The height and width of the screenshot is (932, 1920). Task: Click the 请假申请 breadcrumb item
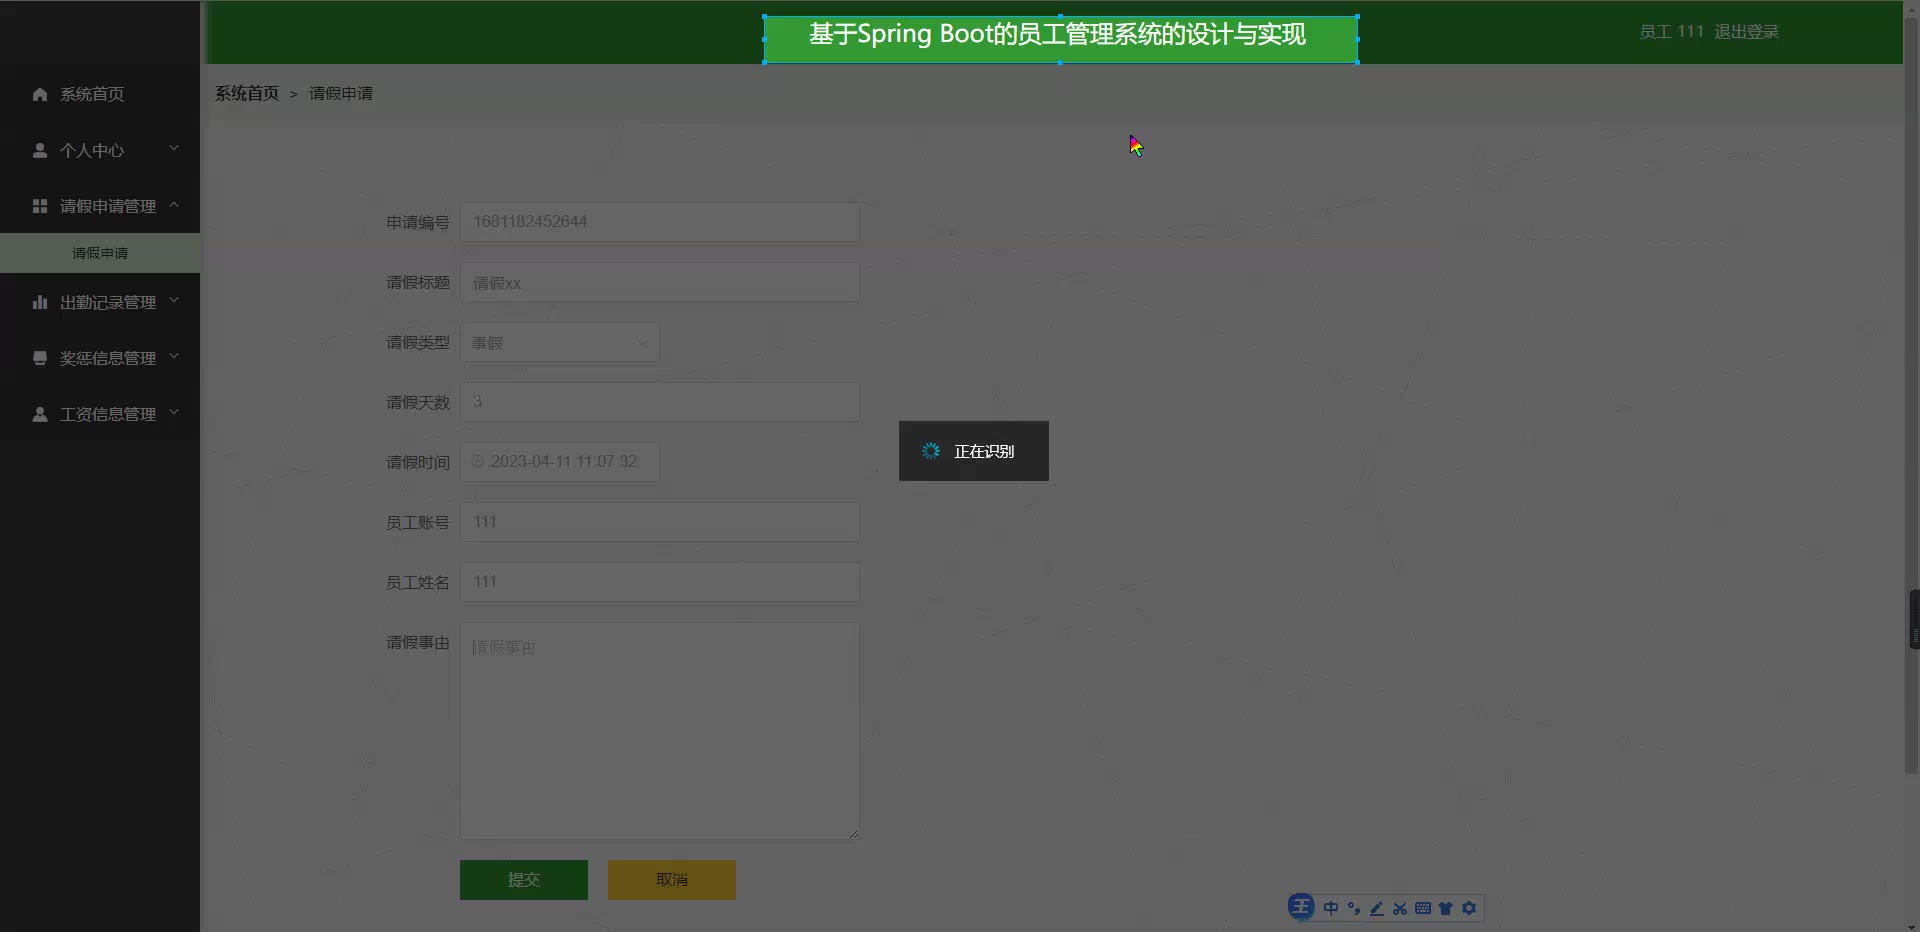341,93
